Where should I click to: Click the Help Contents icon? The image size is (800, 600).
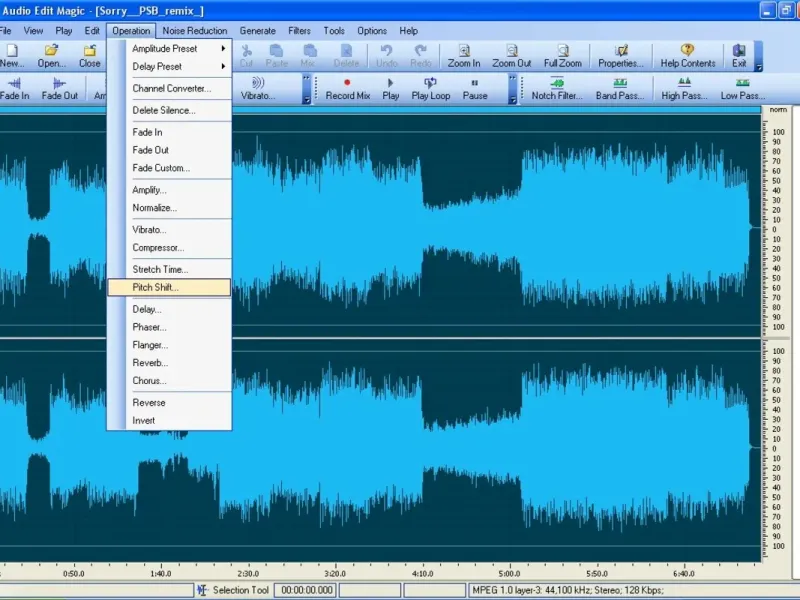click(x=687, y=55)
